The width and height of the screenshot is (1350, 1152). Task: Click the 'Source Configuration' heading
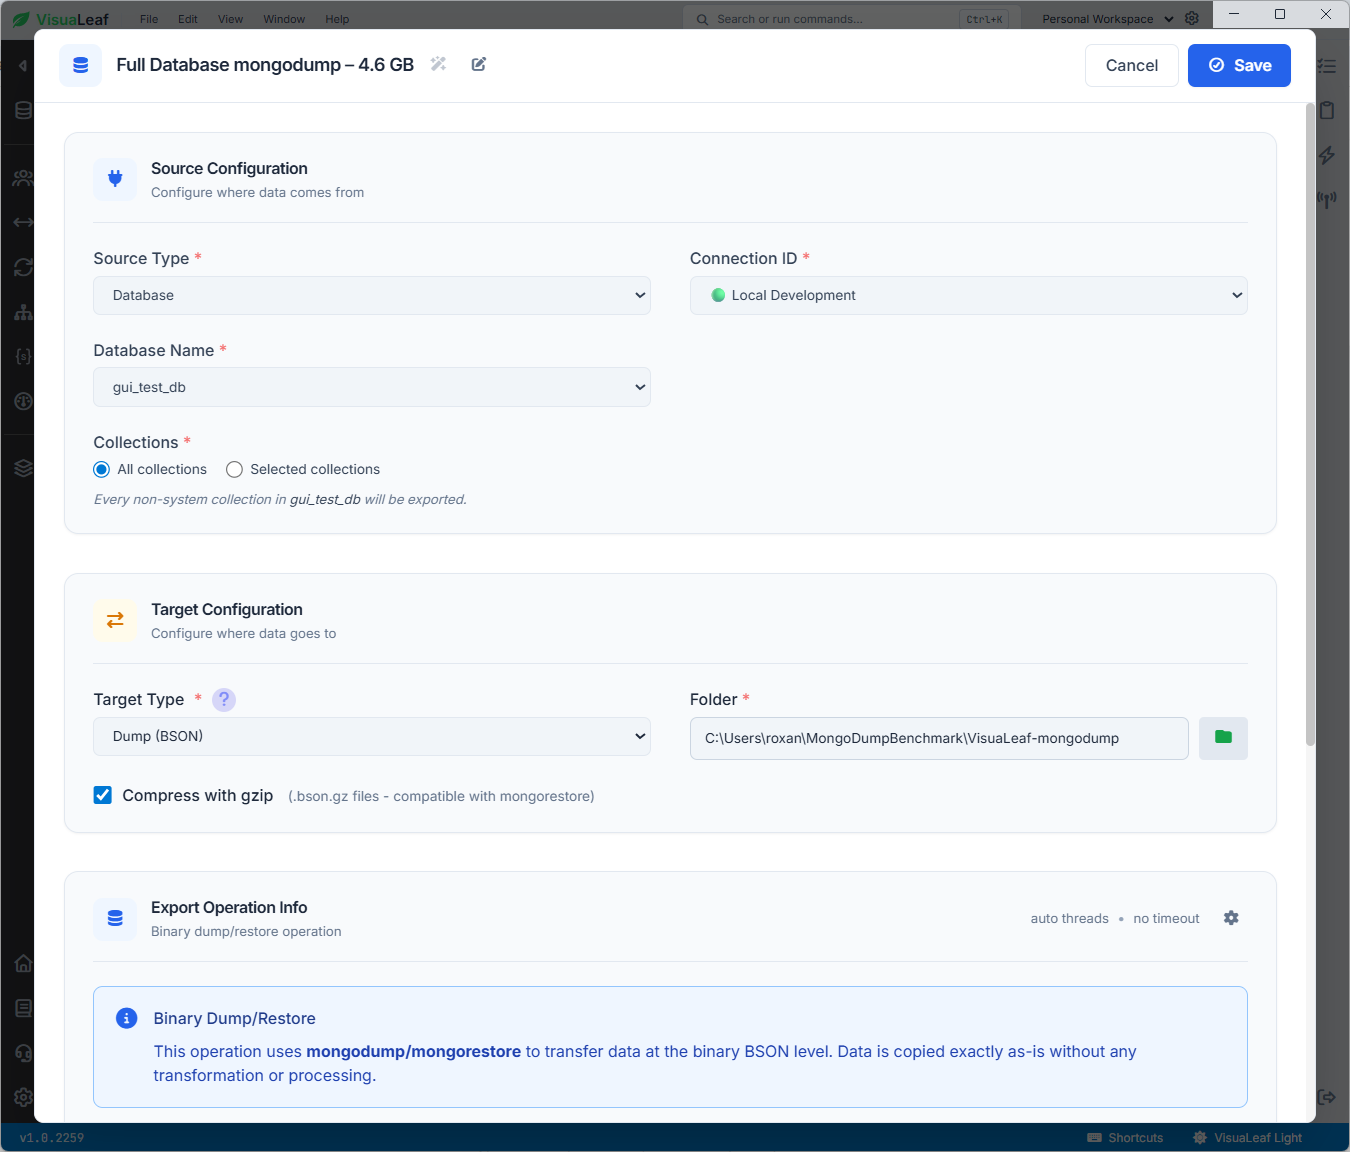point(229,168)
